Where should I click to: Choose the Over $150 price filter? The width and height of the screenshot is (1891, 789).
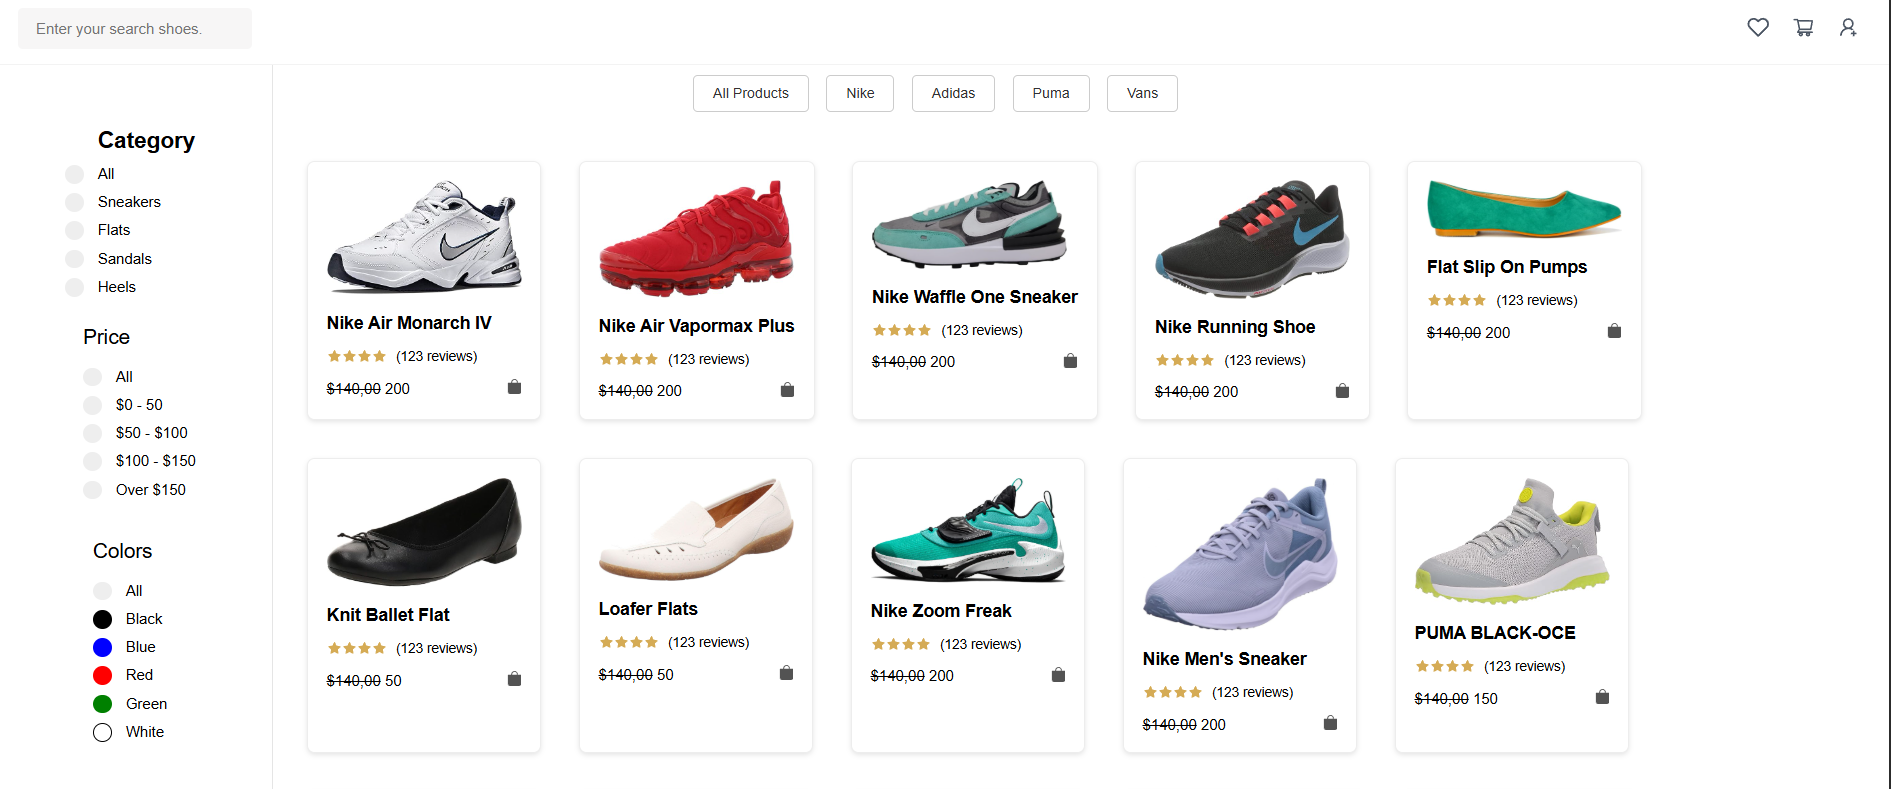[x=93, y=490]
